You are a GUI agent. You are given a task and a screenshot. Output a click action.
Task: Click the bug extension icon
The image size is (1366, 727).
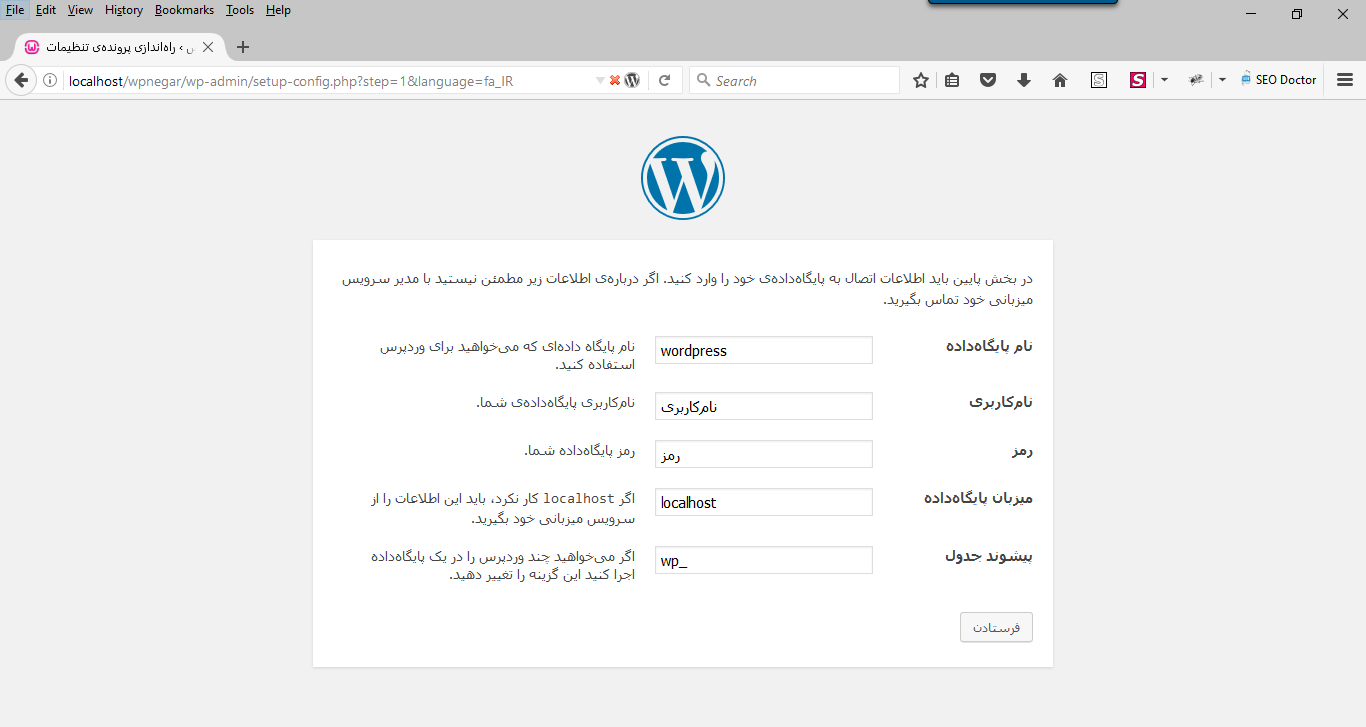(1195, 80)
